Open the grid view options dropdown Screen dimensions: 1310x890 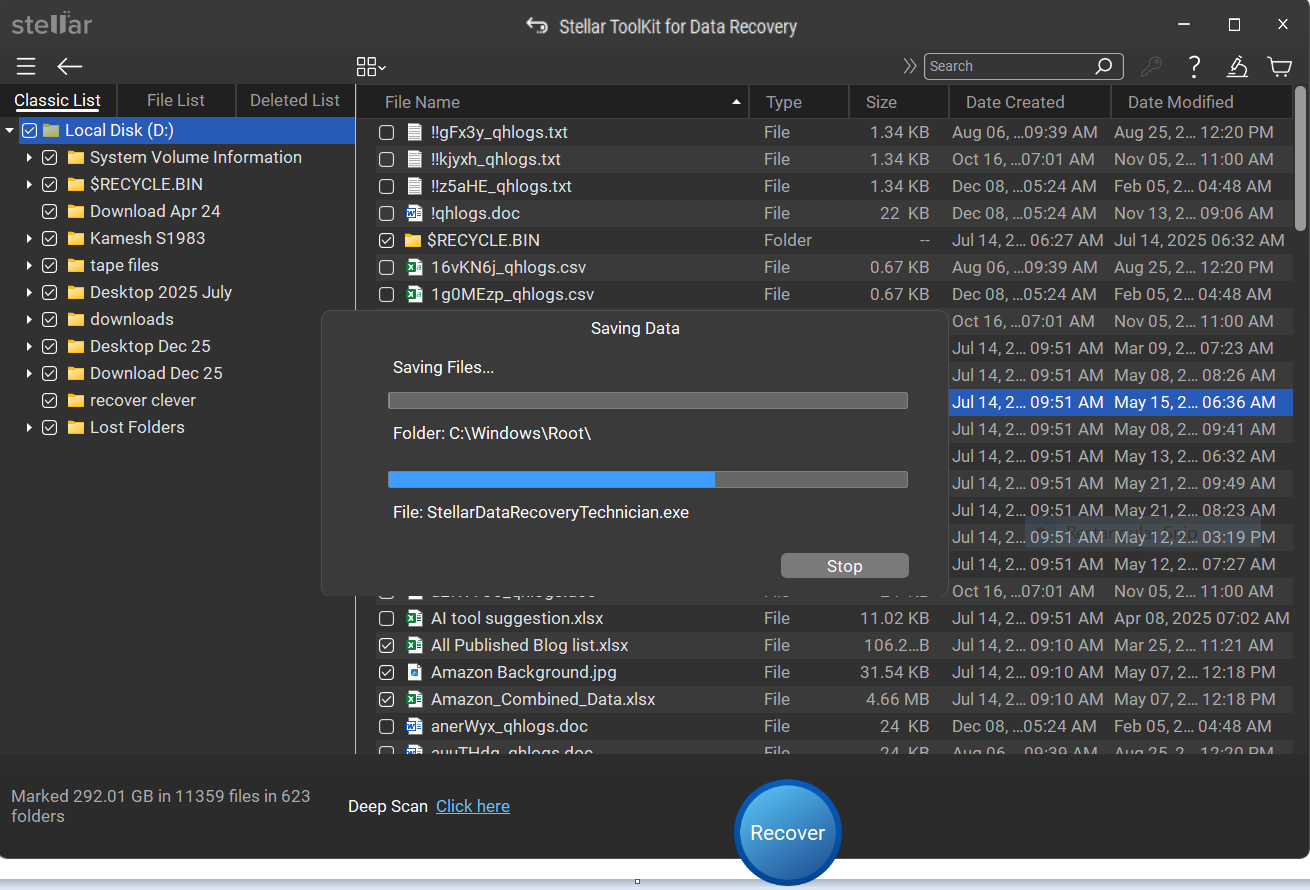(371, 66)
